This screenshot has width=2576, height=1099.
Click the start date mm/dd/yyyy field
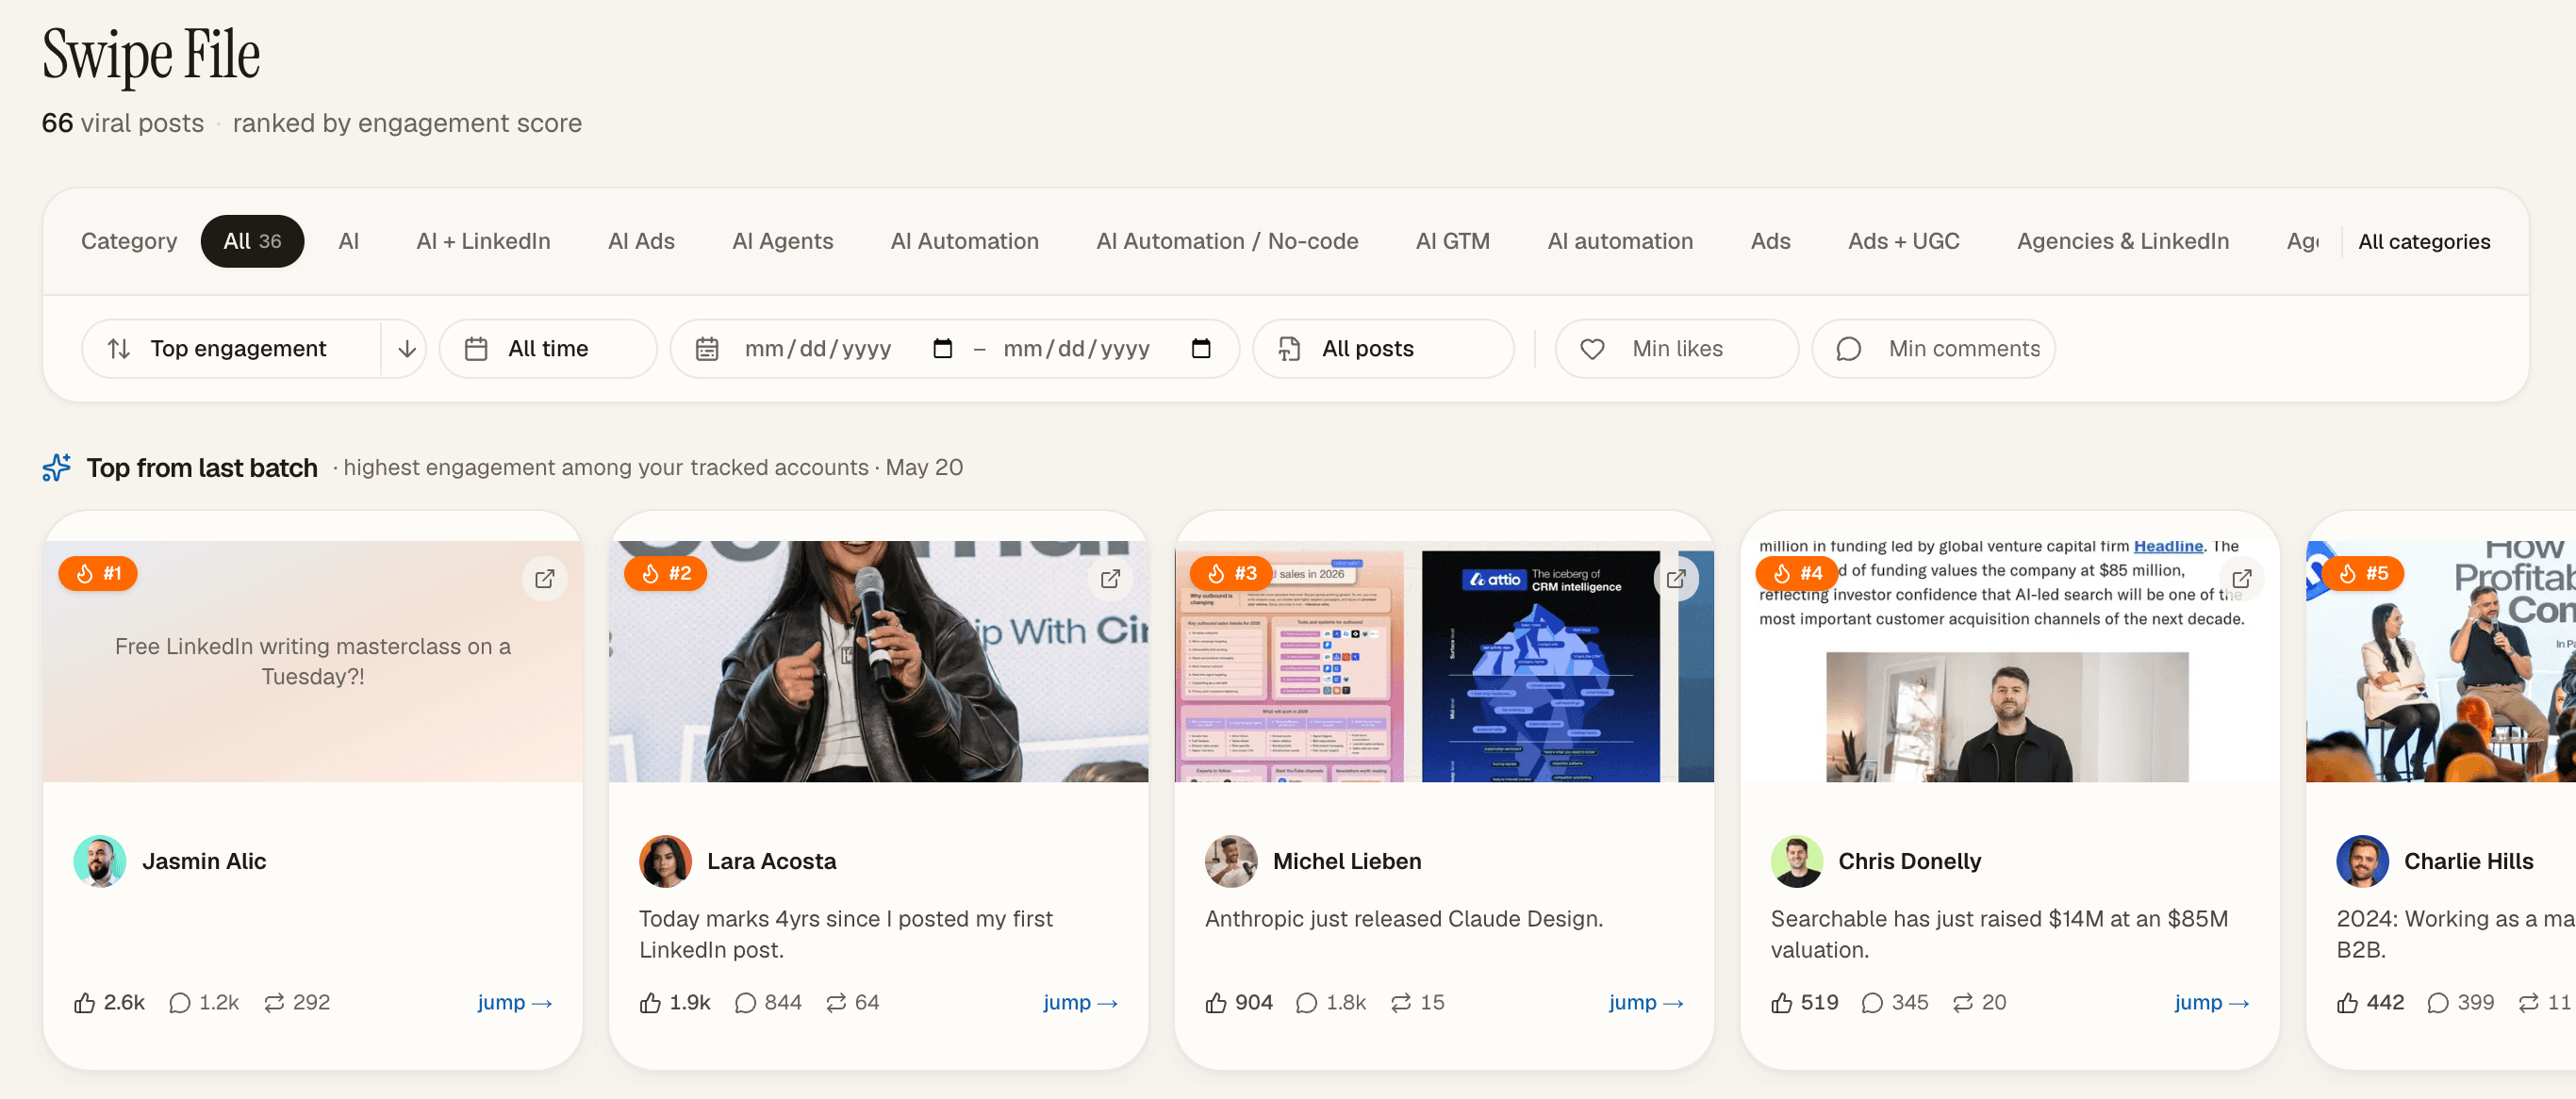(x=818, y=348)
